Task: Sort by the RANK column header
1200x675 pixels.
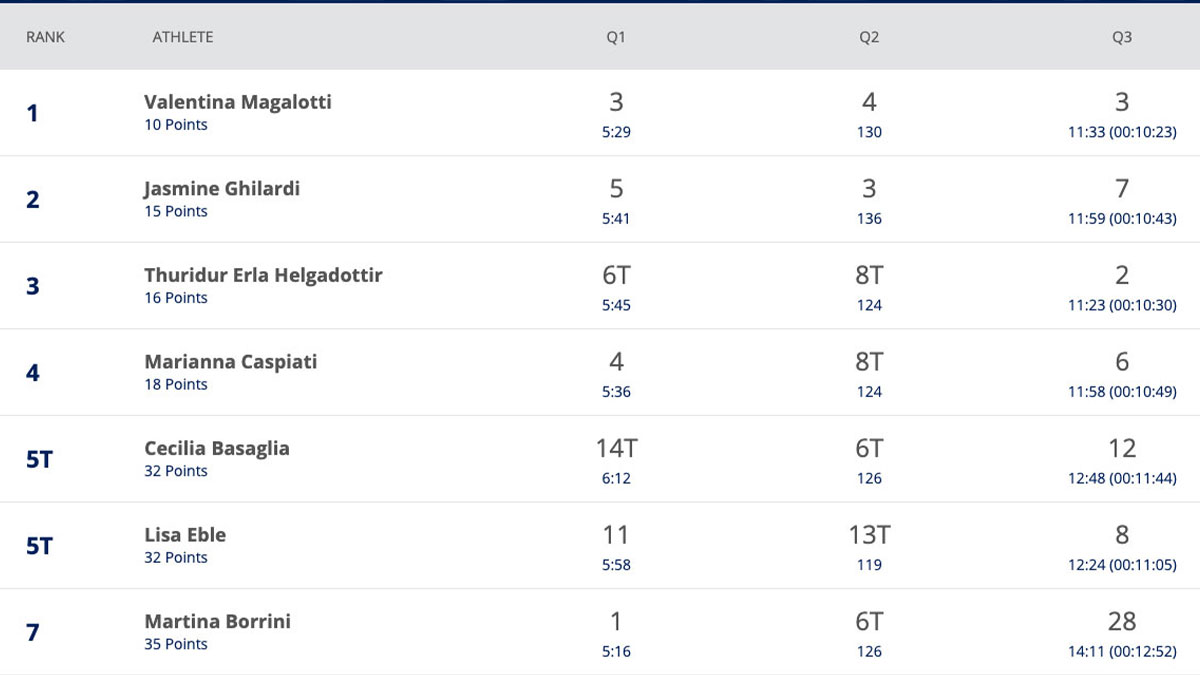Action: [x=45, y=37]
